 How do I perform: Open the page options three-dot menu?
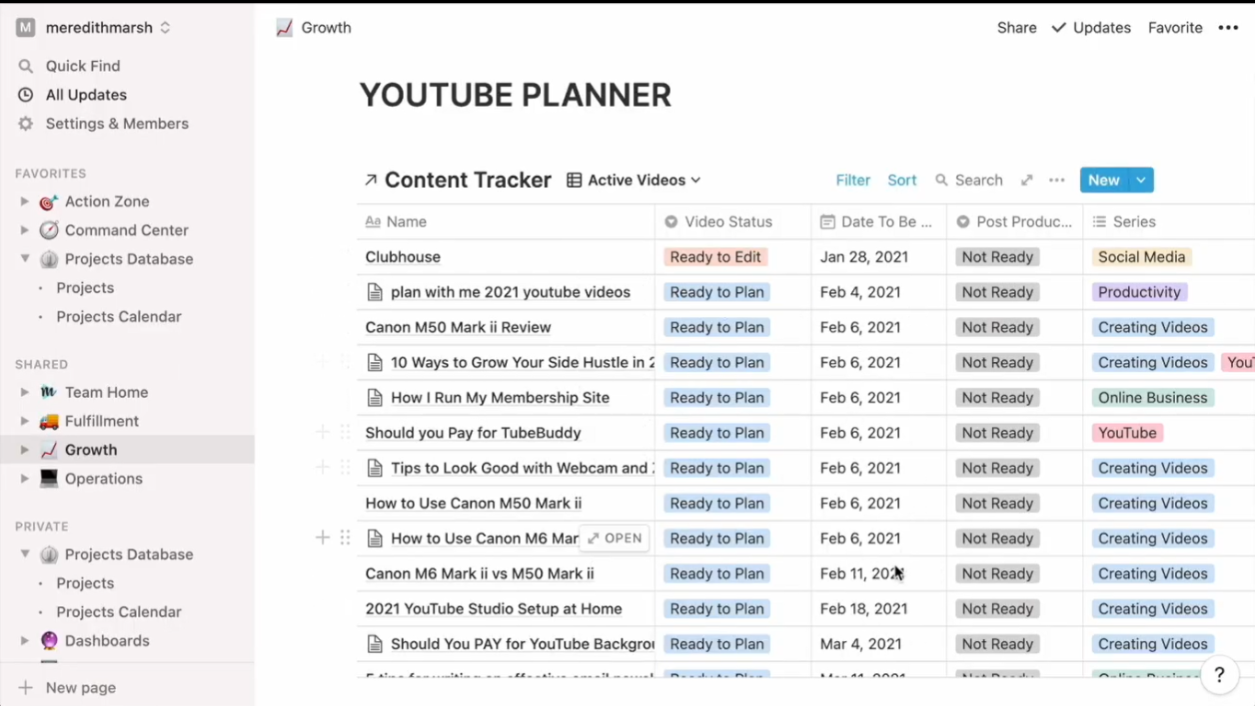(x=1228, y=28)
